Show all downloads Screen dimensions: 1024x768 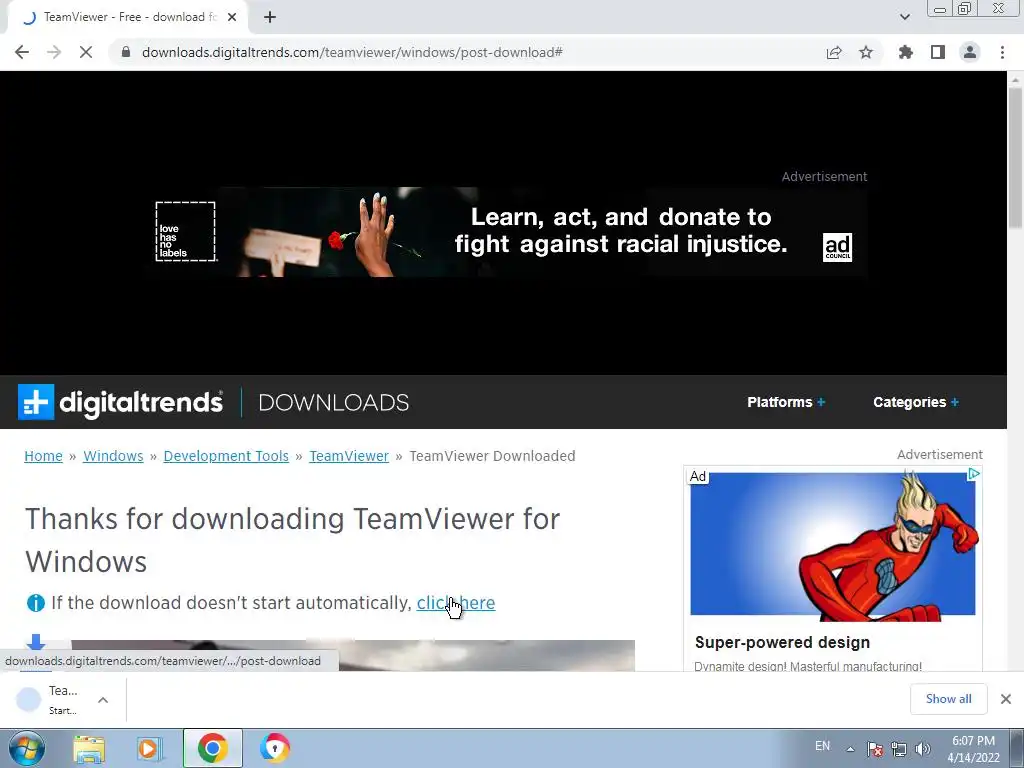pyautogui.click(x=948, y=699)
